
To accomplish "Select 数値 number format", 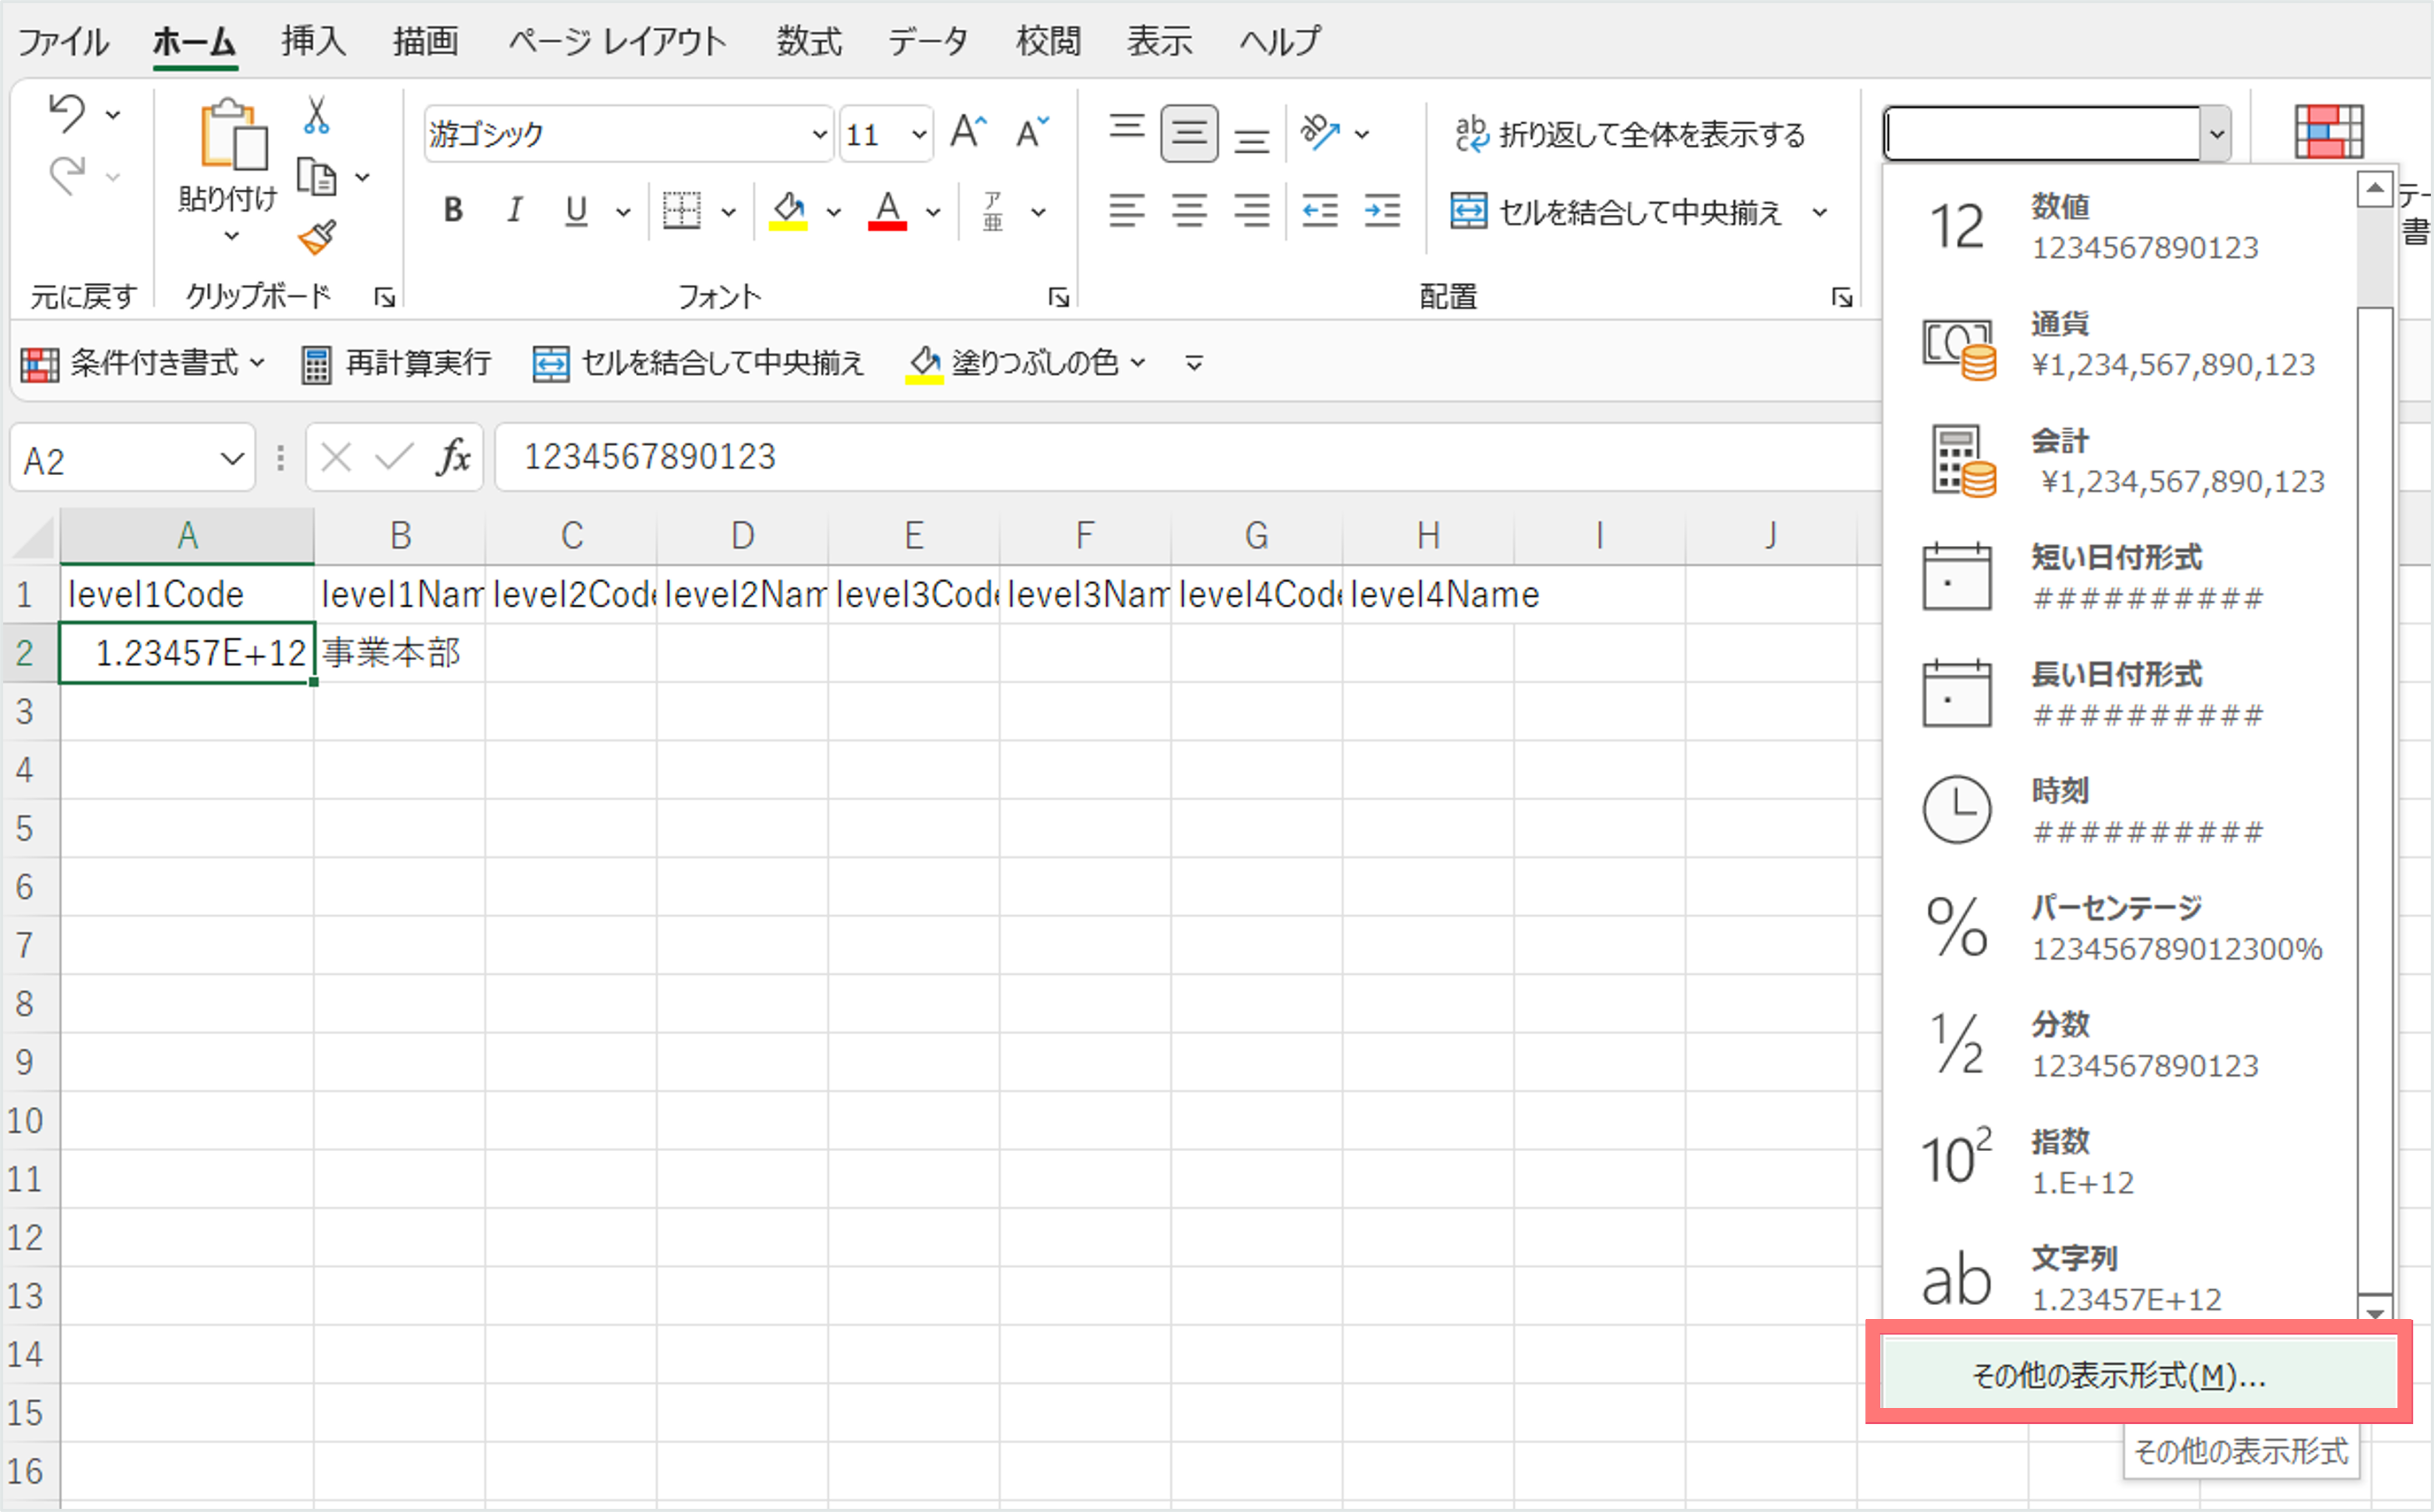I will click(x=2118, y=226).
